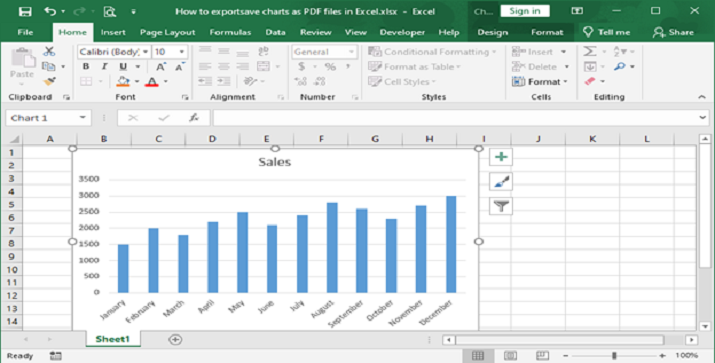715x363 pixels.
Task: Open Chart Styles paintbrush button
Action: point(501,182)
